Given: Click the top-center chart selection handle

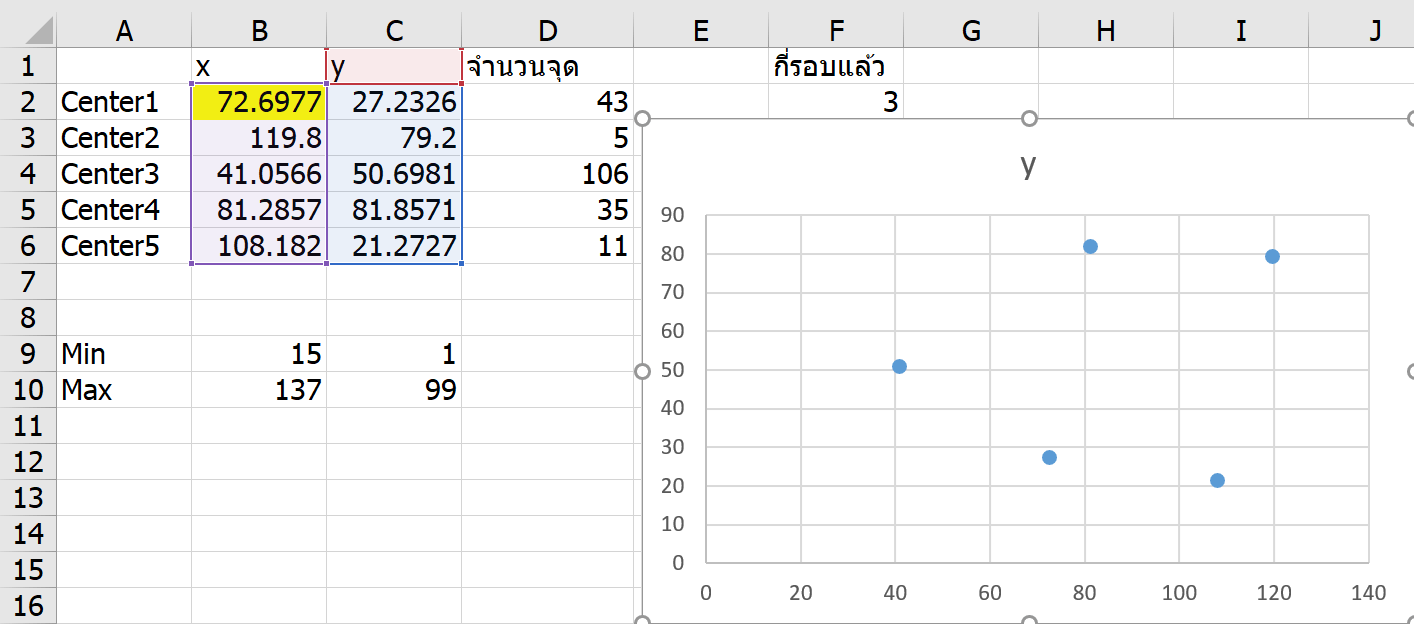Looking at the screenshot, I should [1029, 118].
